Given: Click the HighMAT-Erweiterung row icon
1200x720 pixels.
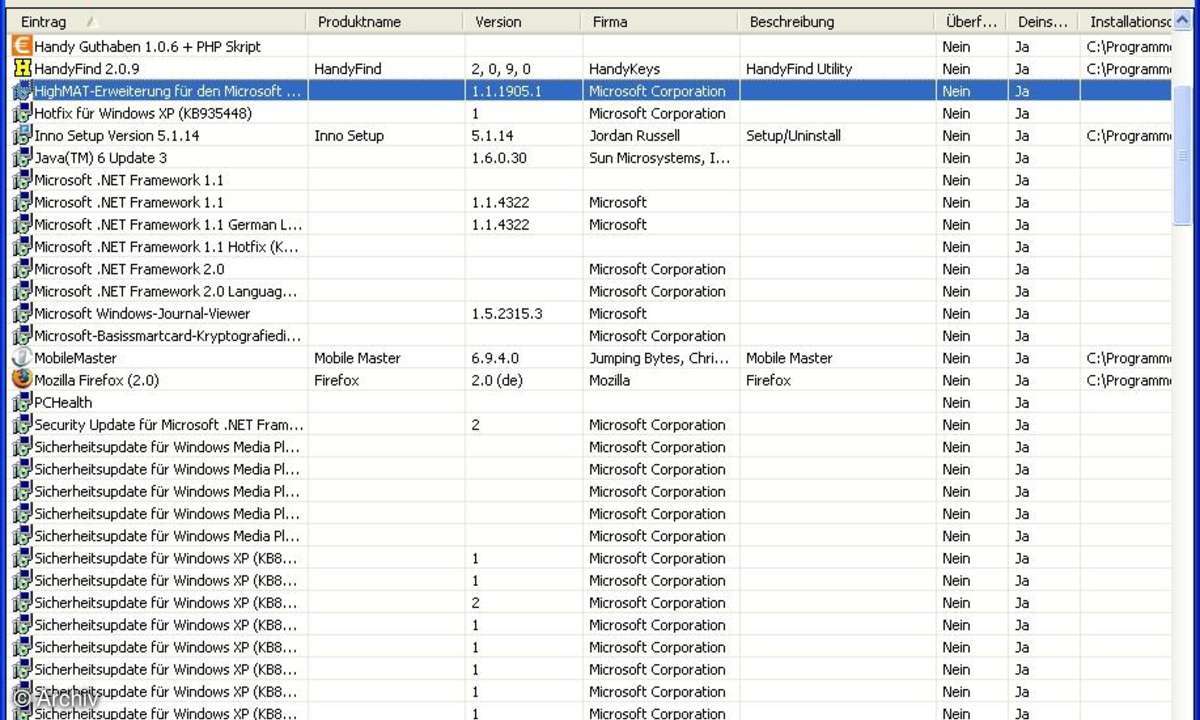Looking at the screenshot, I should (x=21, y=91).
